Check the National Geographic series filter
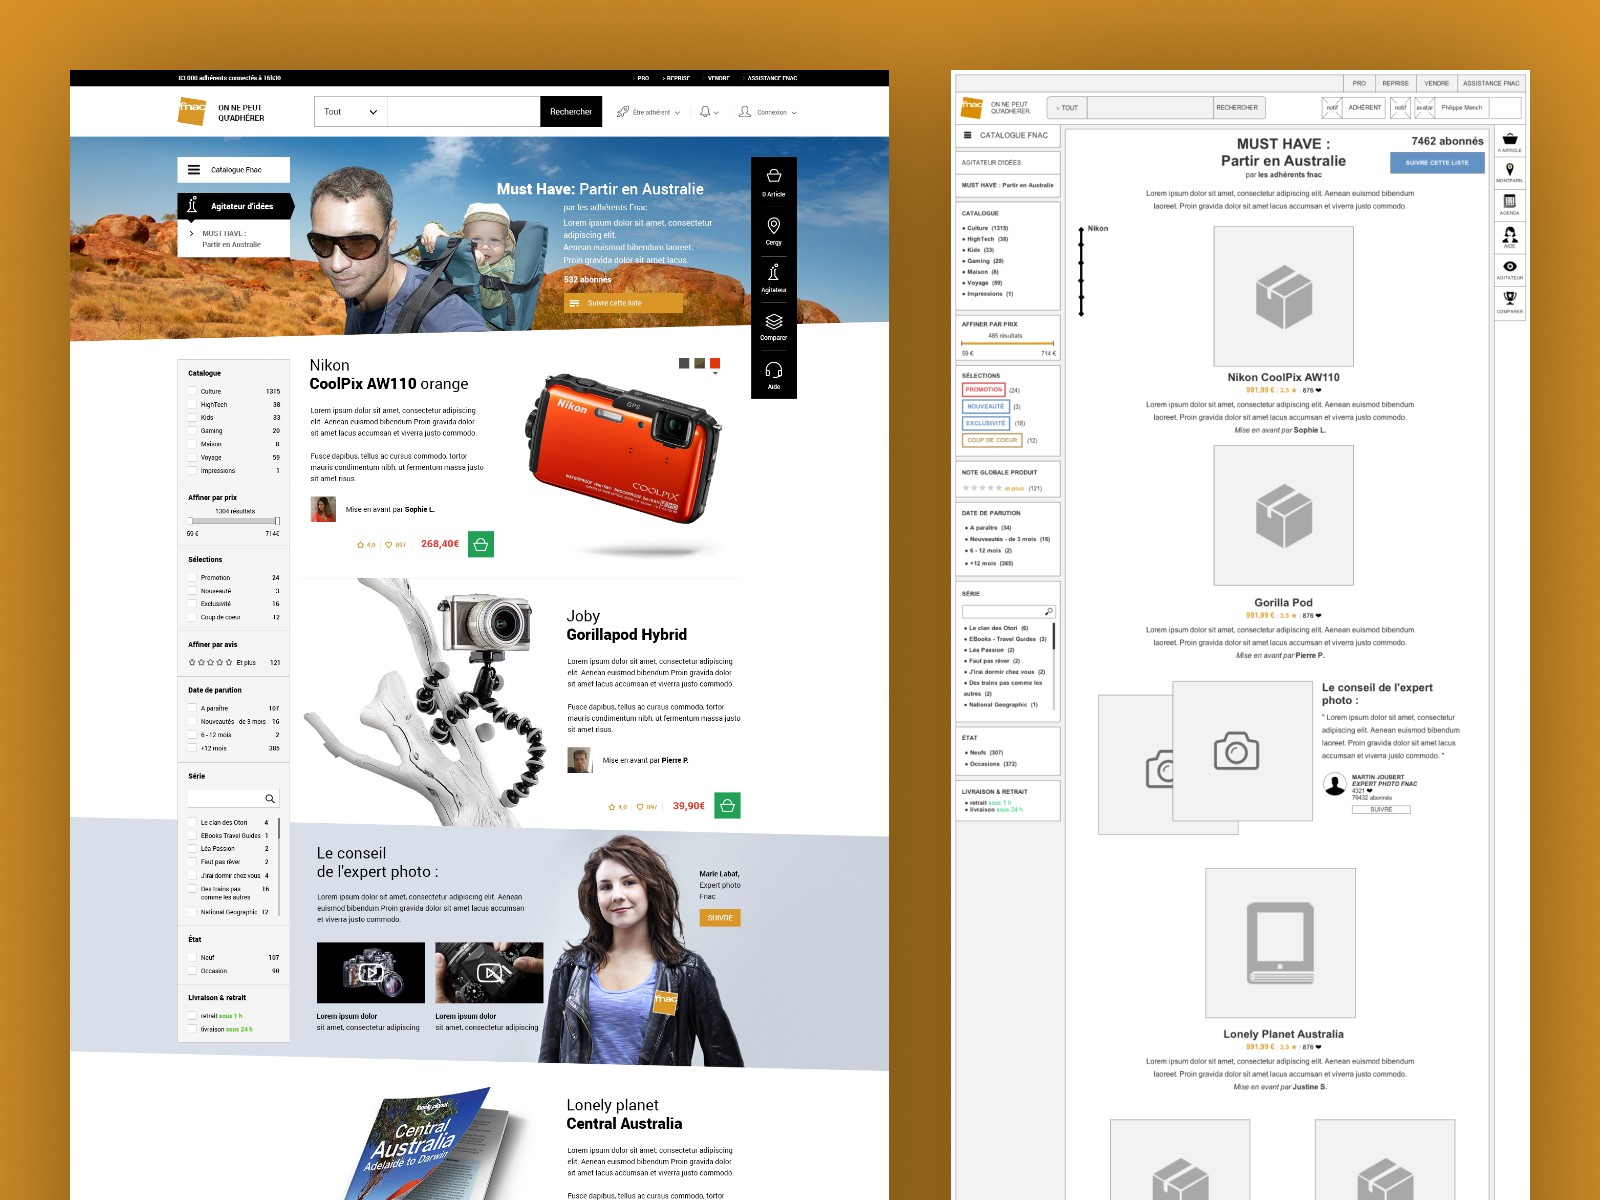 tap(192, 912)
